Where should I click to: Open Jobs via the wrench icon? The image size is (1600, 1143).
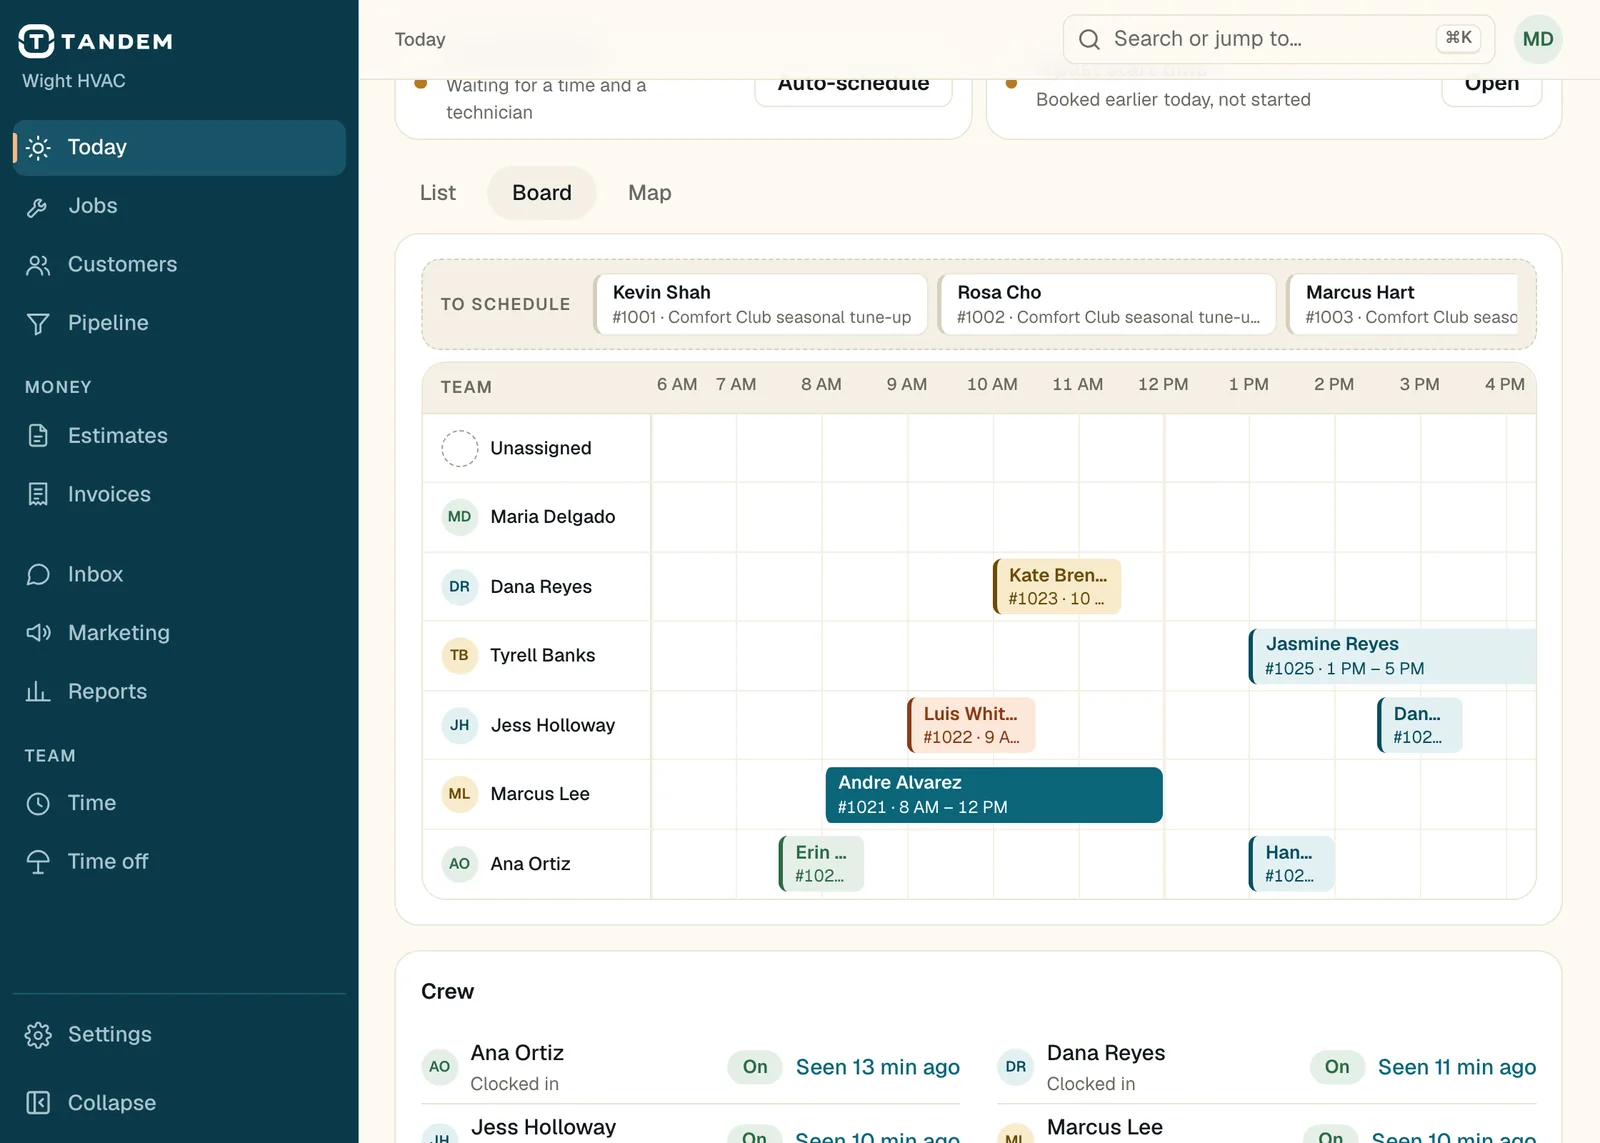38,207
